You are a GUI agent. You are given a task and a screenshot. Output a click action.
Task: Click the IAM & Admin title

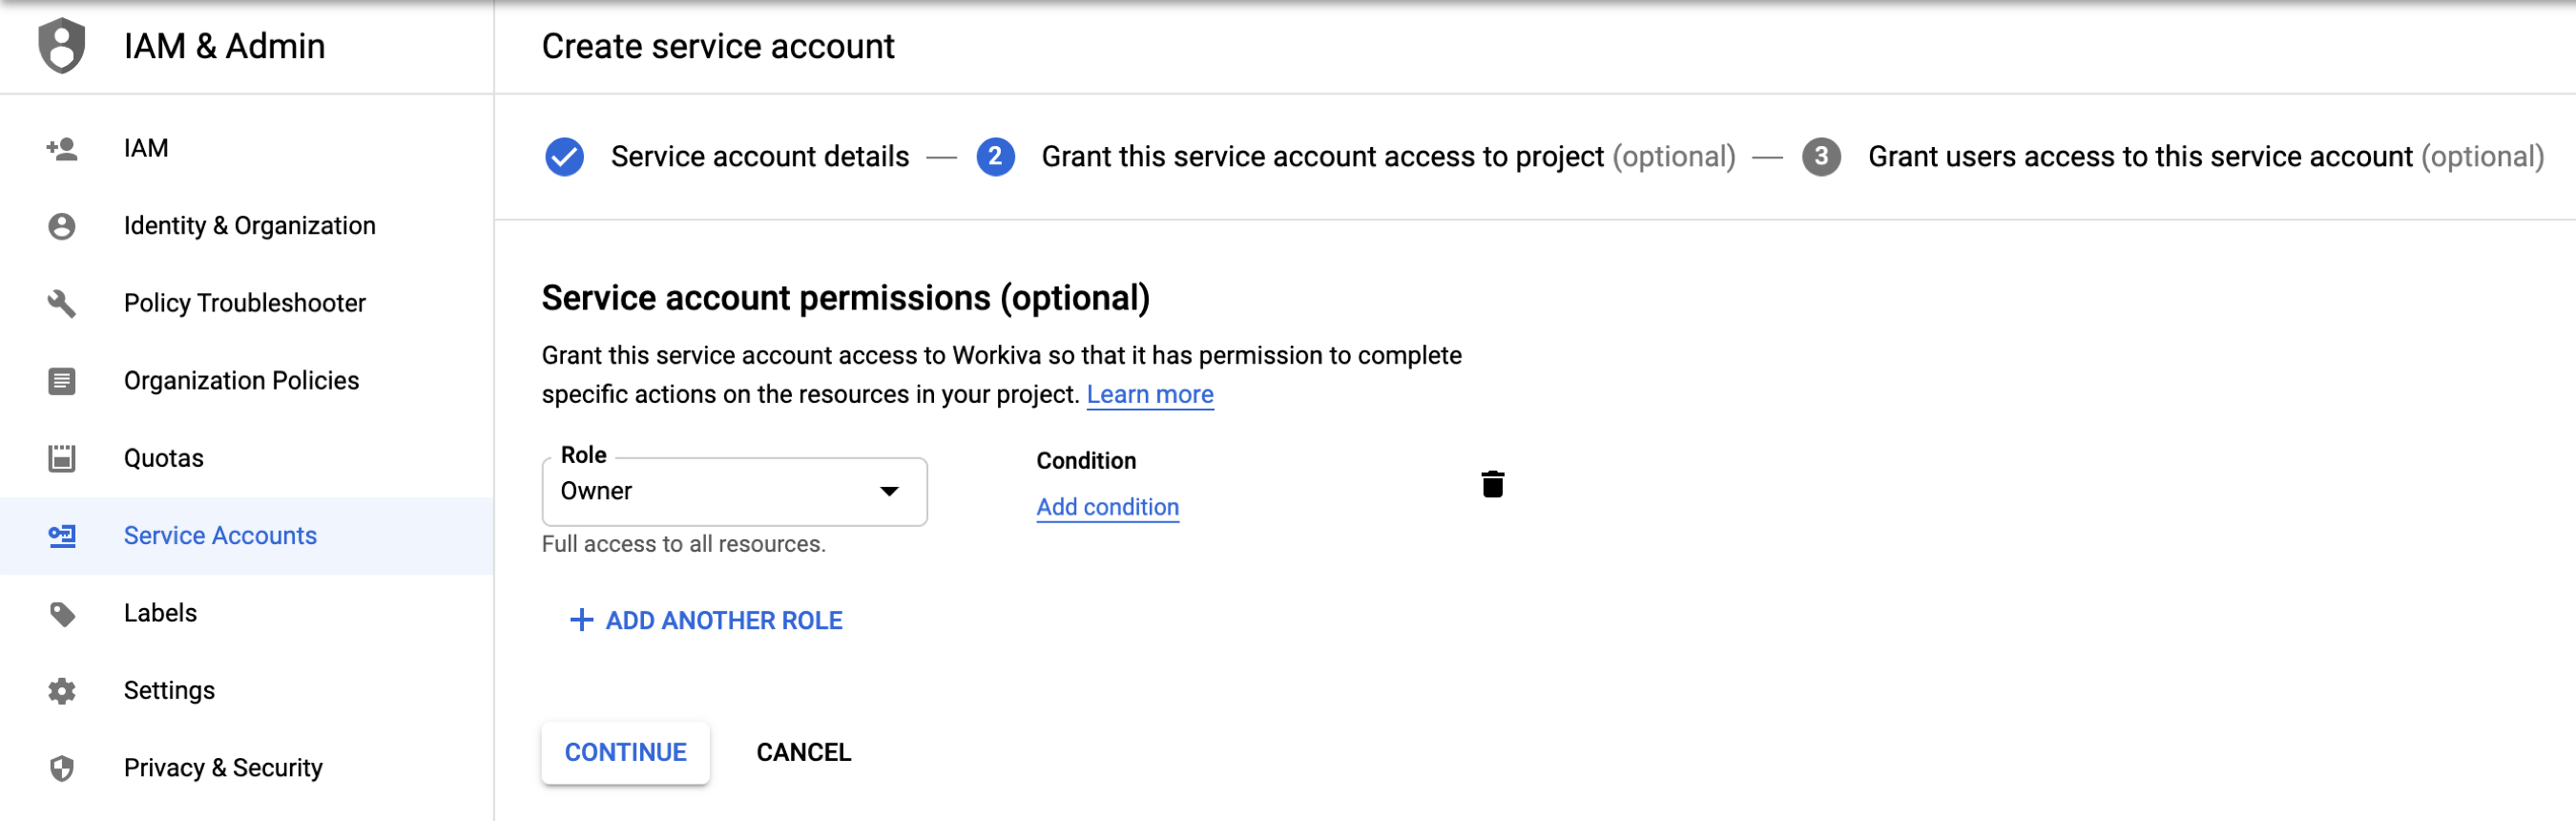pos(224,46)
